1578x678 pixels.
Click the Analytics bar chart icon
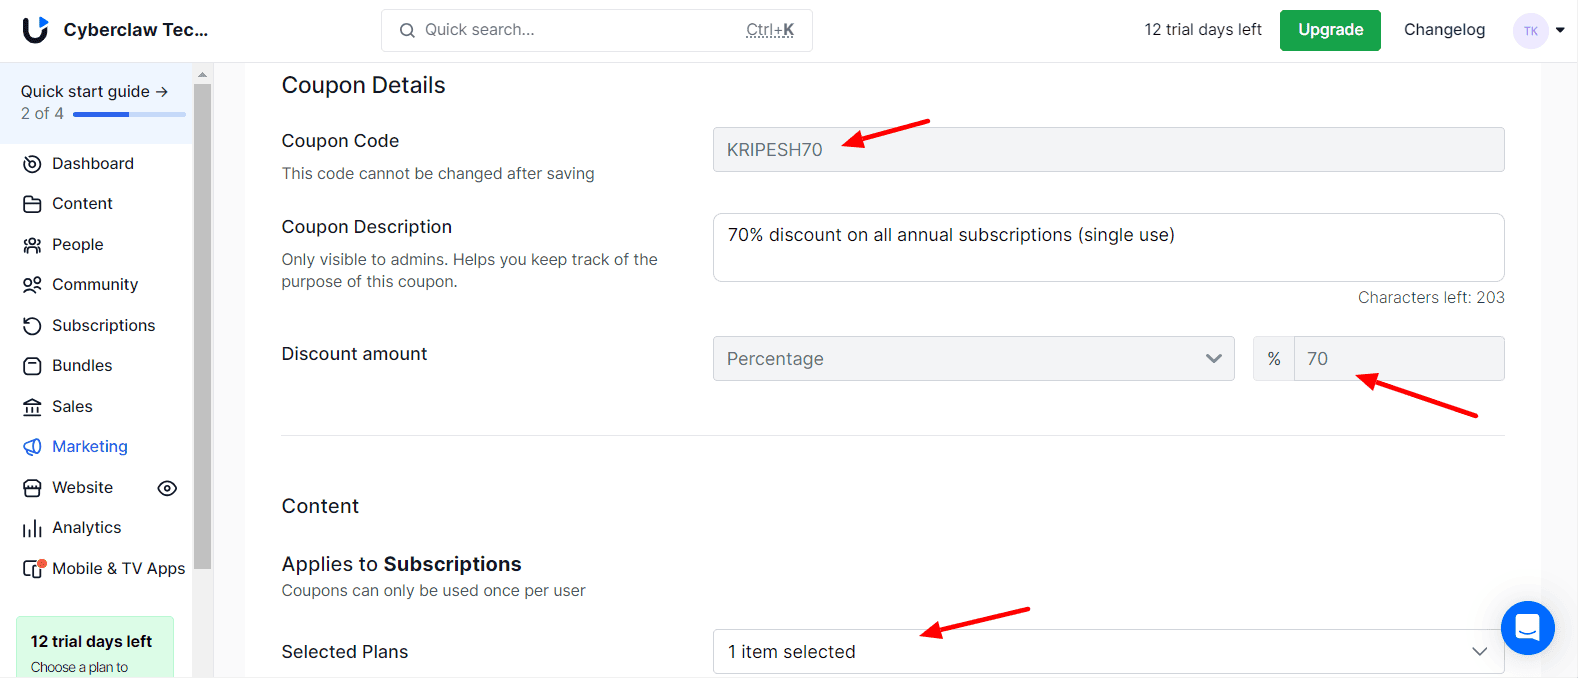pos(32,528)
